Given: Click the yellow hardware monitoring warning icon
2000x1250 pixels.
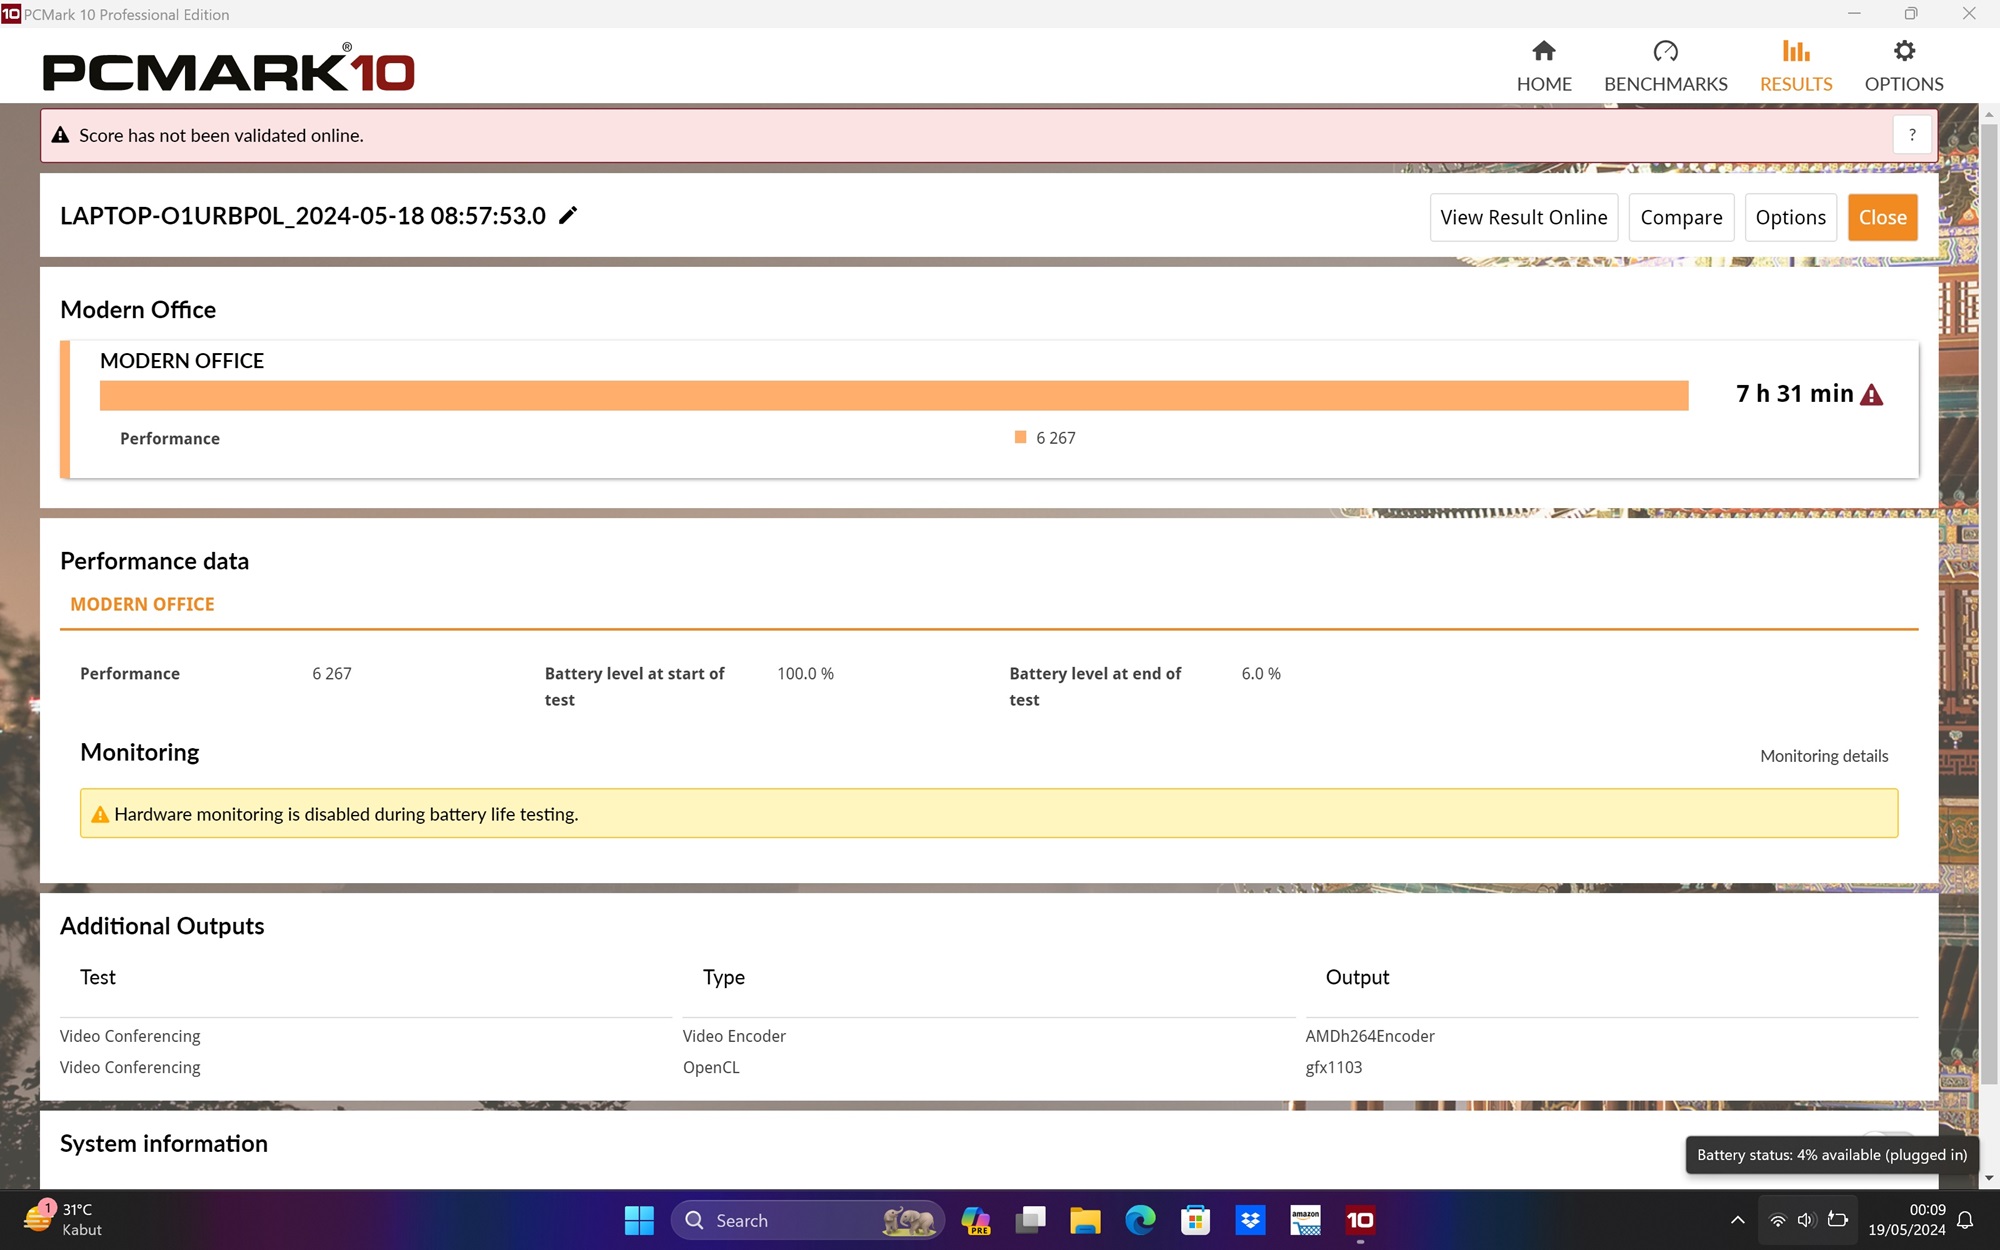Looking at the screenshot, I should (x=100, y=815).
